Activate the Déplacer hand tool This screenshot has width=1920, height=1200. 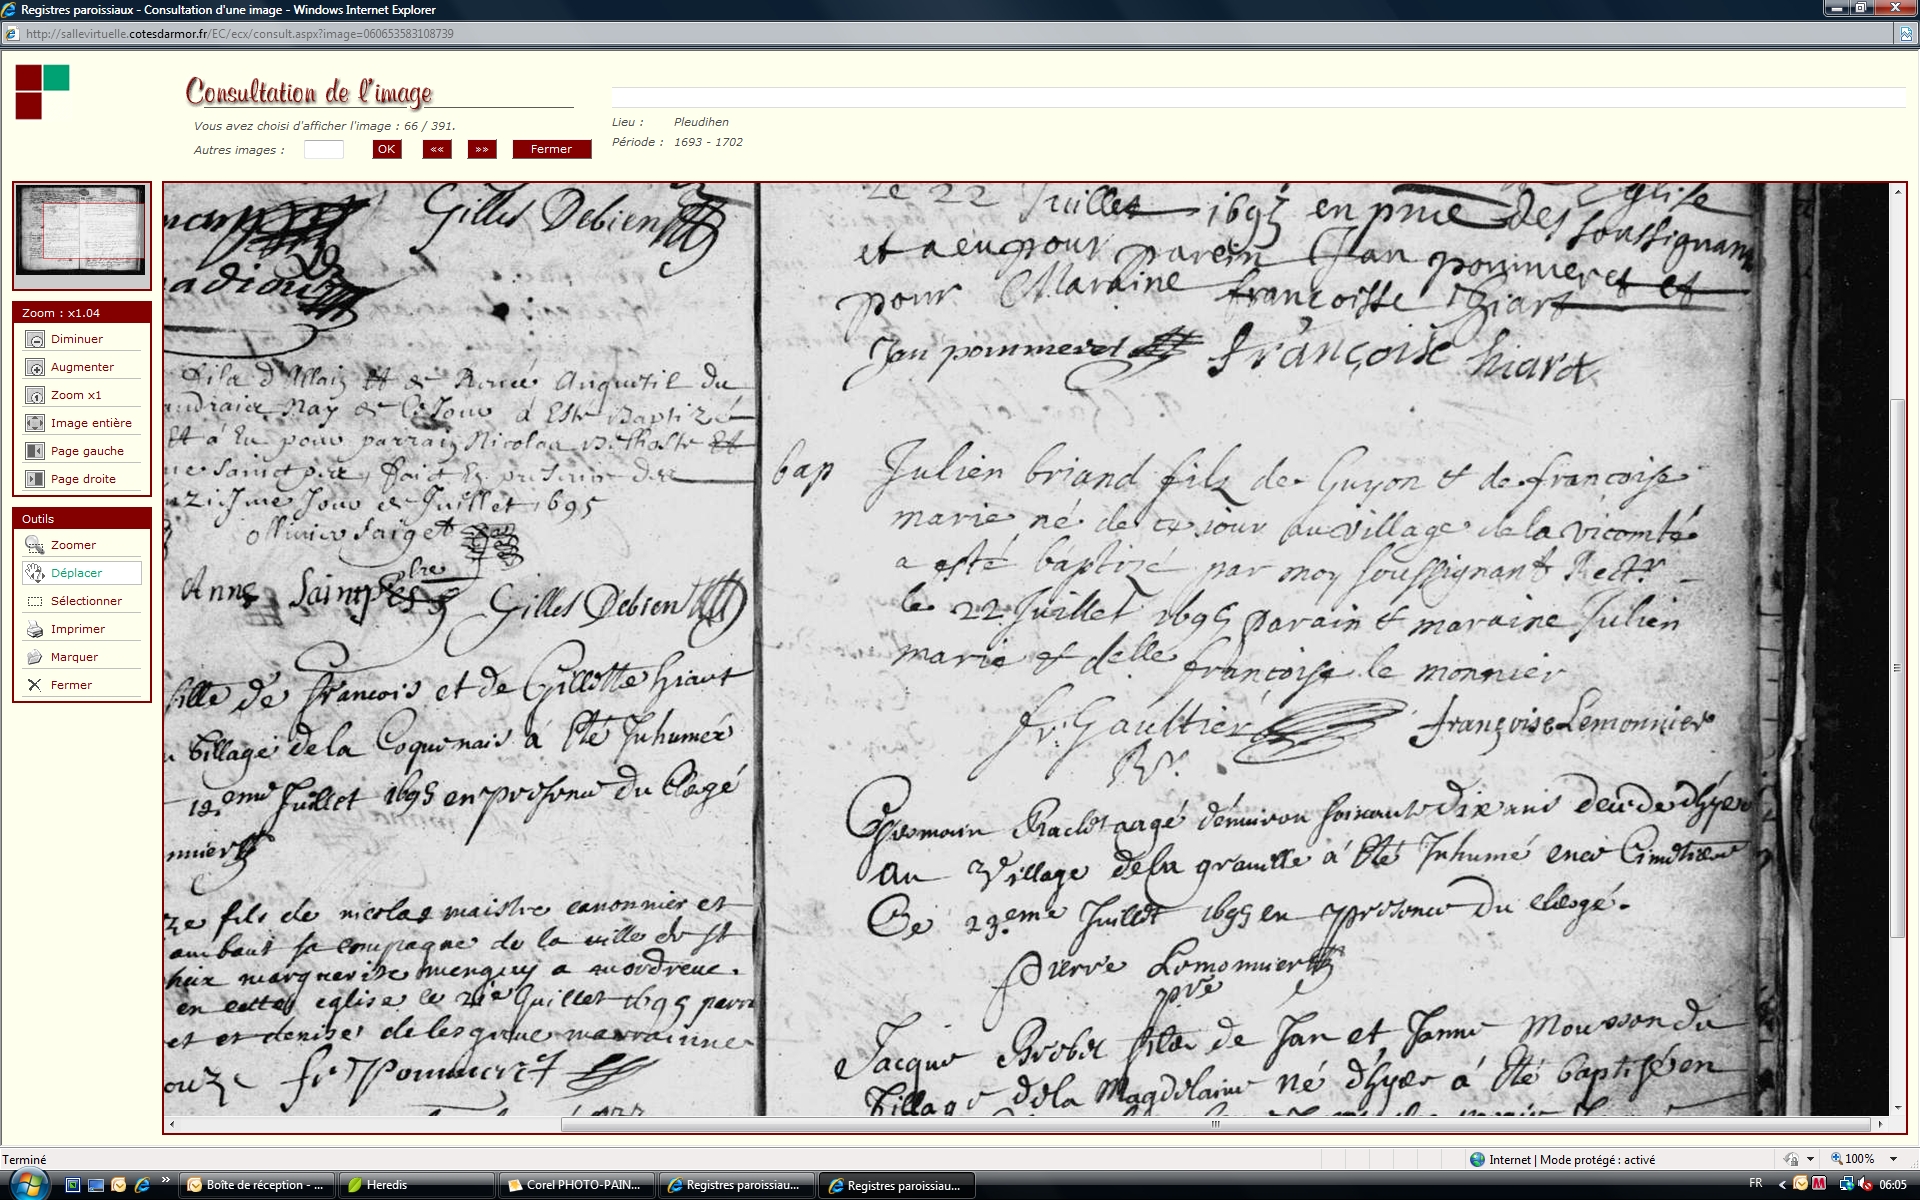35,574
